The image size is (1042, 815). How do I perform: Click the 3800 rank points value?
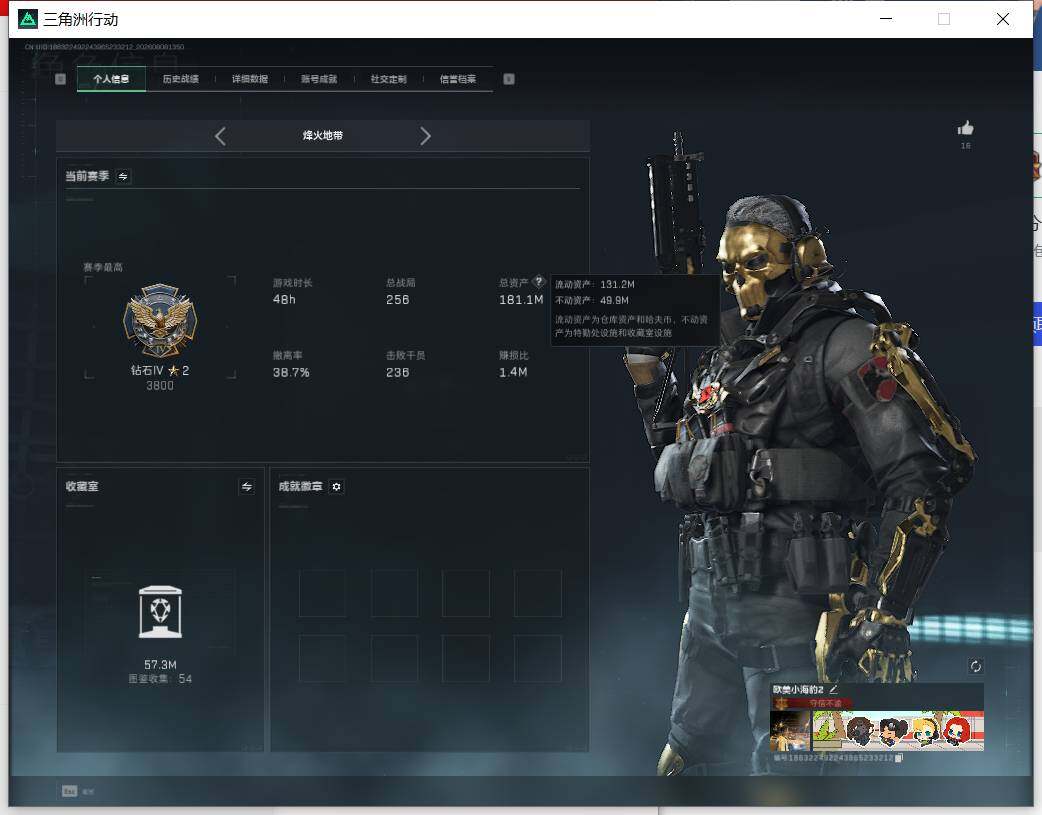[159, 386]
